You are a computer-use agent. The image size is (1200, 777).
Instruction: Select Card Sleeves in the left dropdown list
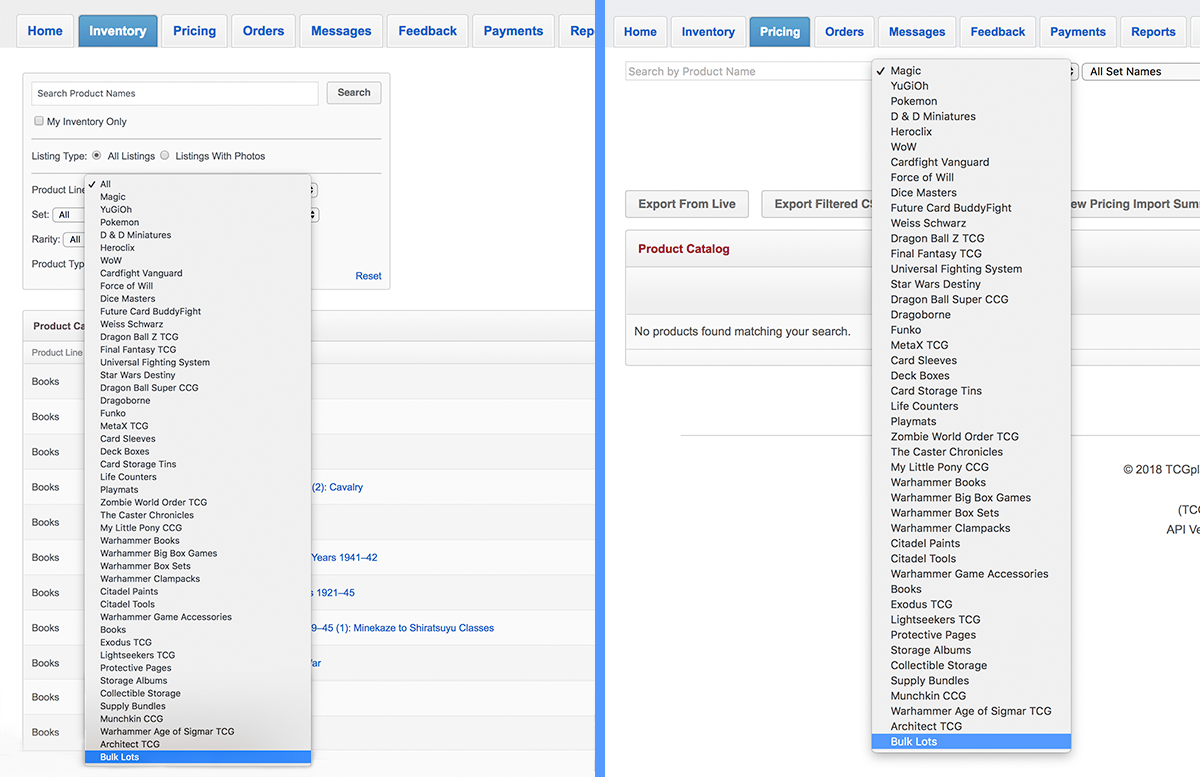[198, 439]
